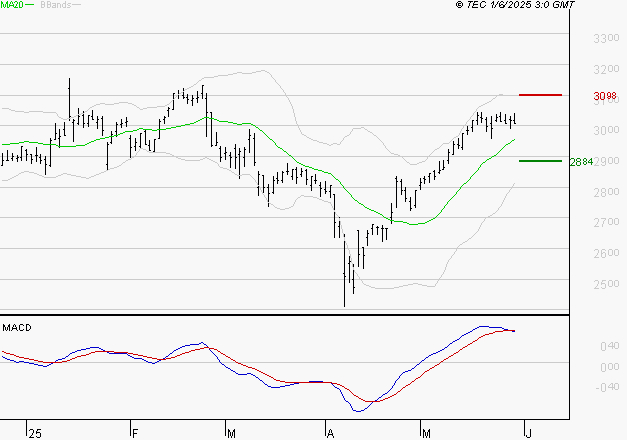Click the A month time axis label
Screen dimensions: 627x440
(330, 434)
